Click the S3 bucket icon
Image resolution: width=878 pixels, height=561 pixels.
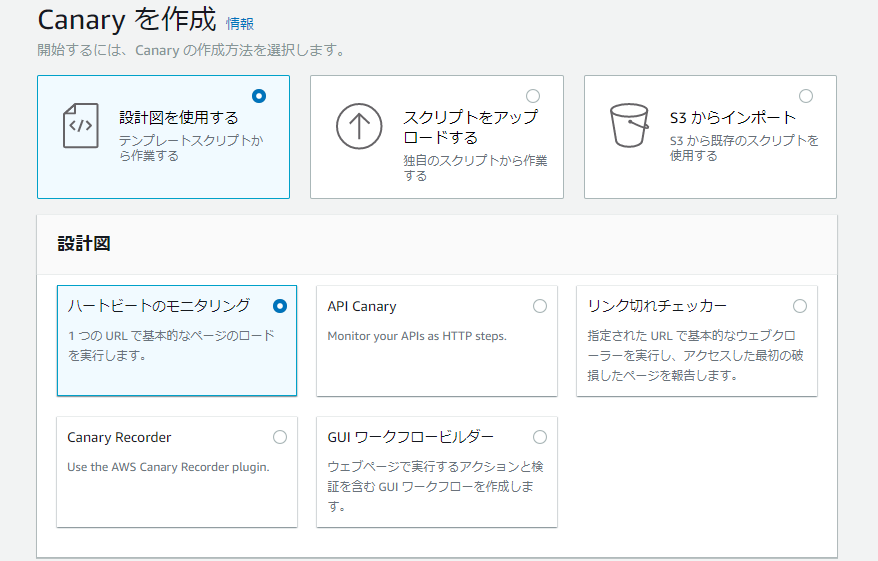(630, 126)
